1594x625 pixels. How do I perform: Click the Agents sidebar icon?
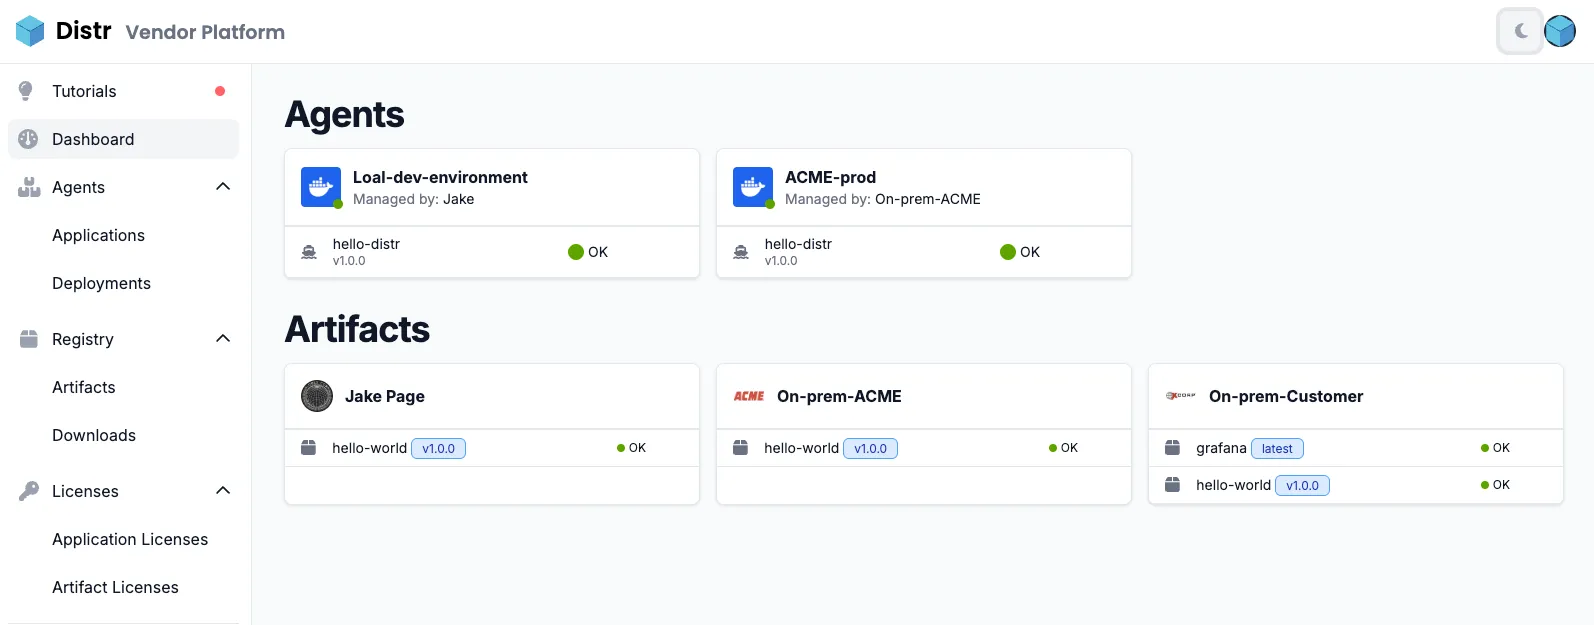[x=29, y=187]
